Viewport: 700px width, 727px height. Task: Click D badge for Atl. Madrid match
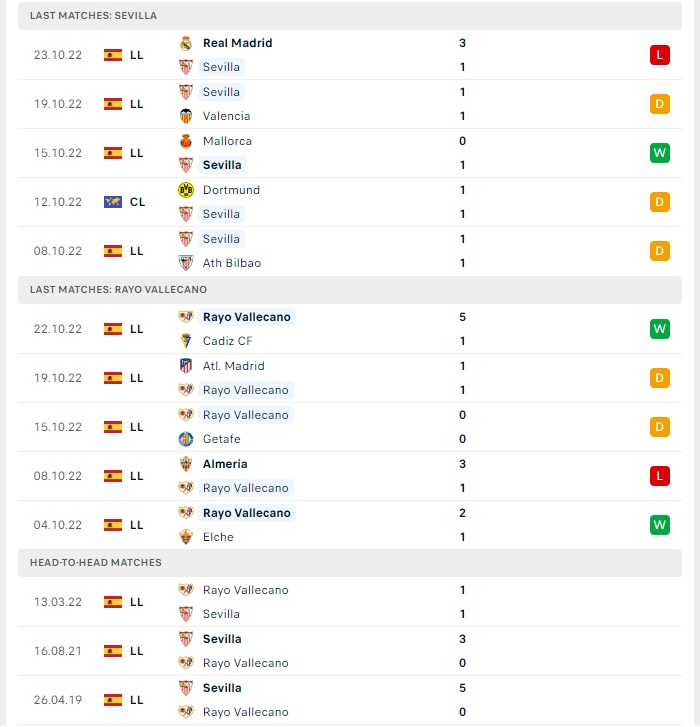tap(660, 378)
